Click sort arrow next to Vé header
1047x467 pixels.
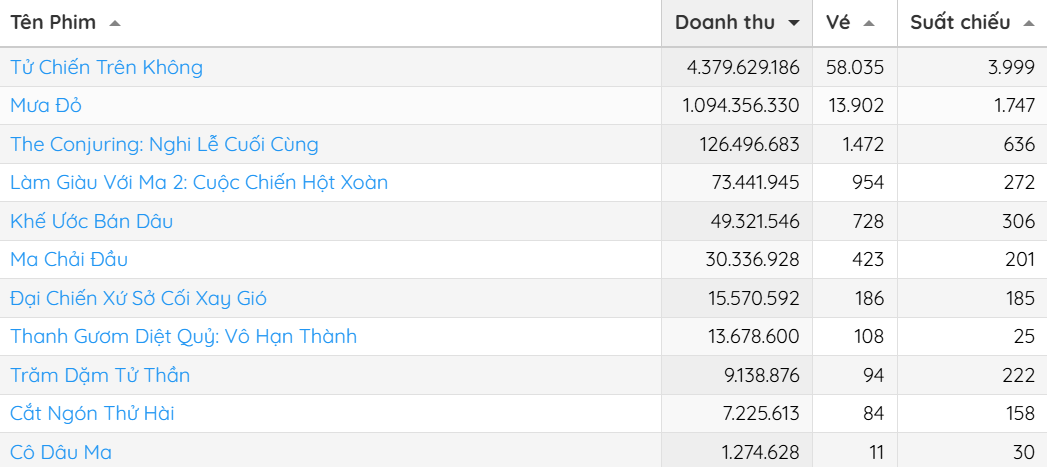pos(868,23)
